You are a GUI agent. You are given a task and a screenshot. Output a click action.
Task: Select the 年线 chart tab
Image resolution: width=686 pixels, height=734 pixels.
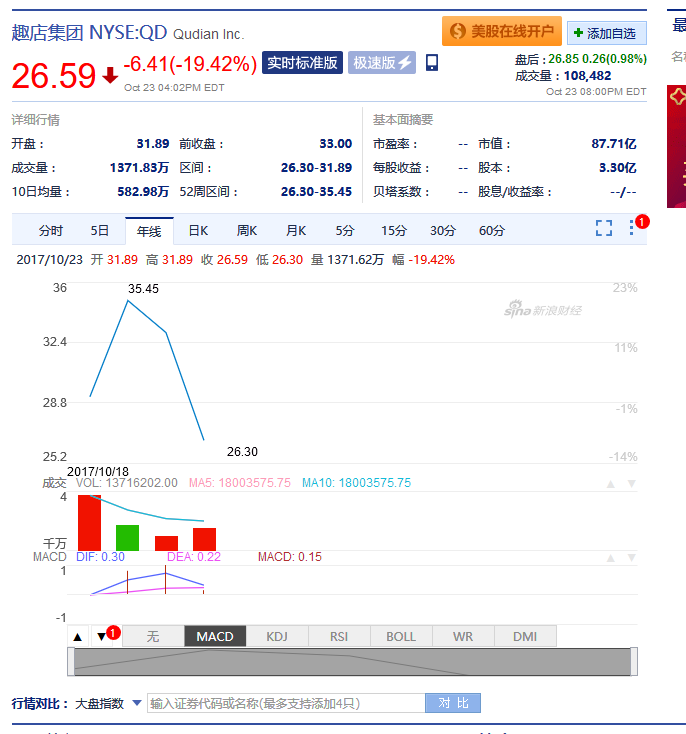coord(149,231)
